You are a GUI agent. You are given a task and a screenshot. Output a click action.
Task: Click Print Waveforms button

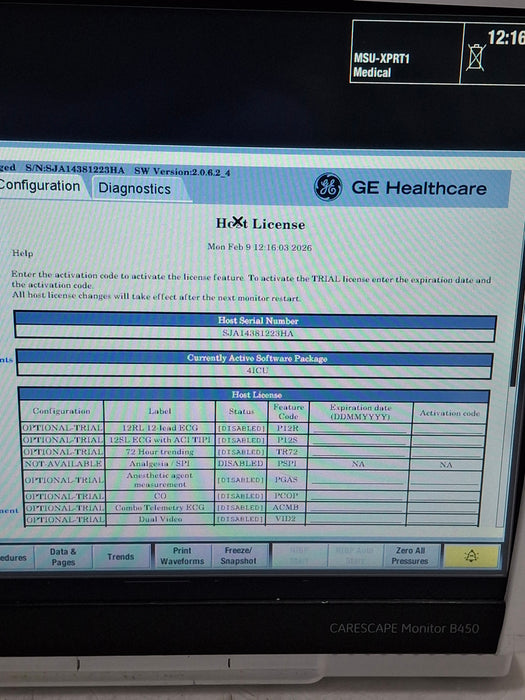[182, 556]
